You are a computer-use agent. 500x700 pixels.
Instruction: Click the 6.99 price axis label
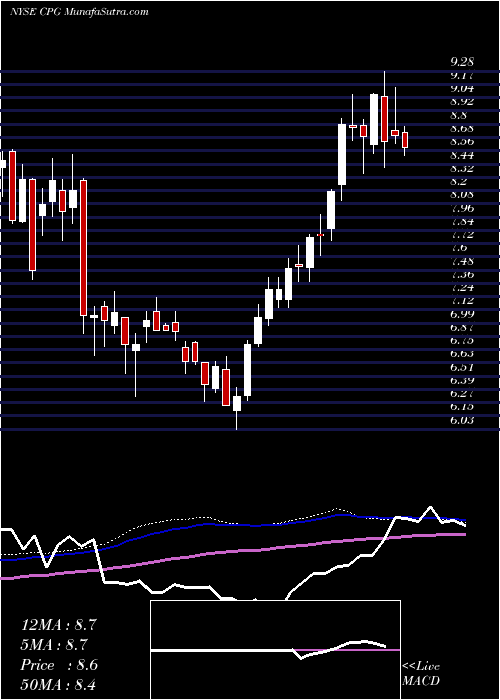click(x=462, y=314)
